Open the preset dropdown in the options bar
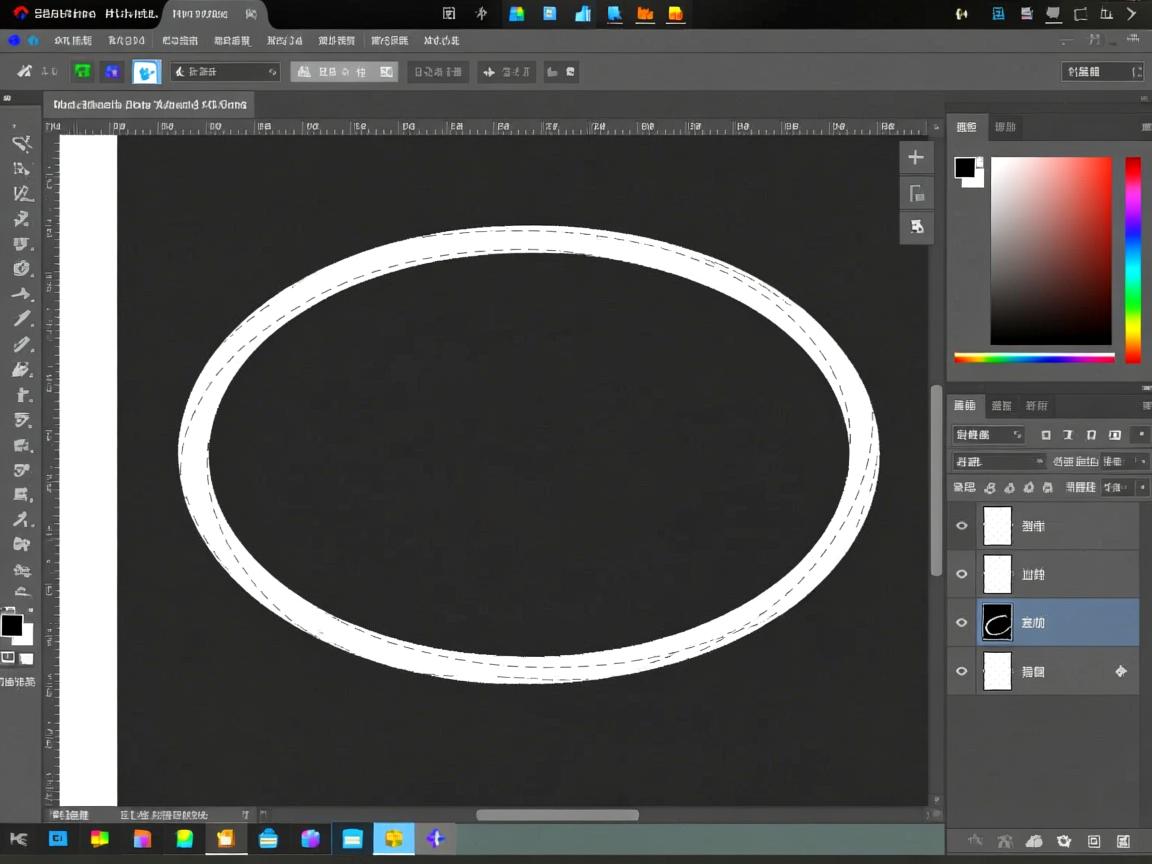This screenshot has height=864, width=1152. (225, 72)
